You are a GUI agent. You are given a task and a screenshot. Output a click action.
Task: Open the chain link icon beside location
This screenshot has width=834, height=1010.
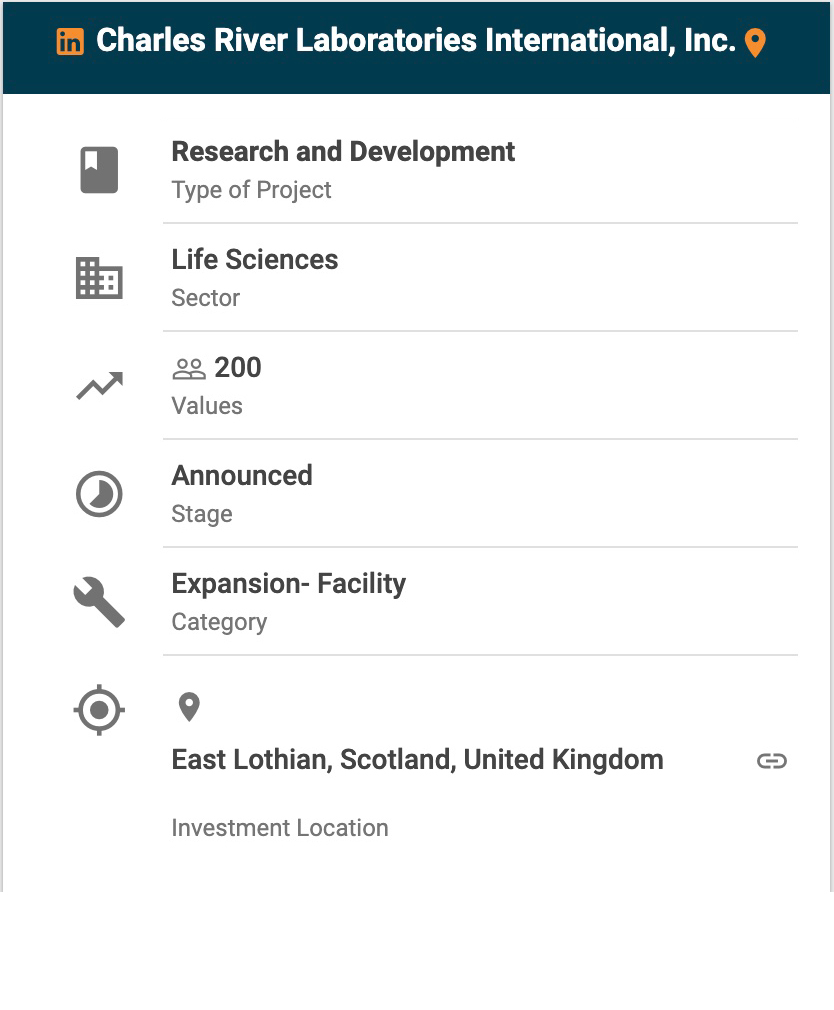click(771, 761)
